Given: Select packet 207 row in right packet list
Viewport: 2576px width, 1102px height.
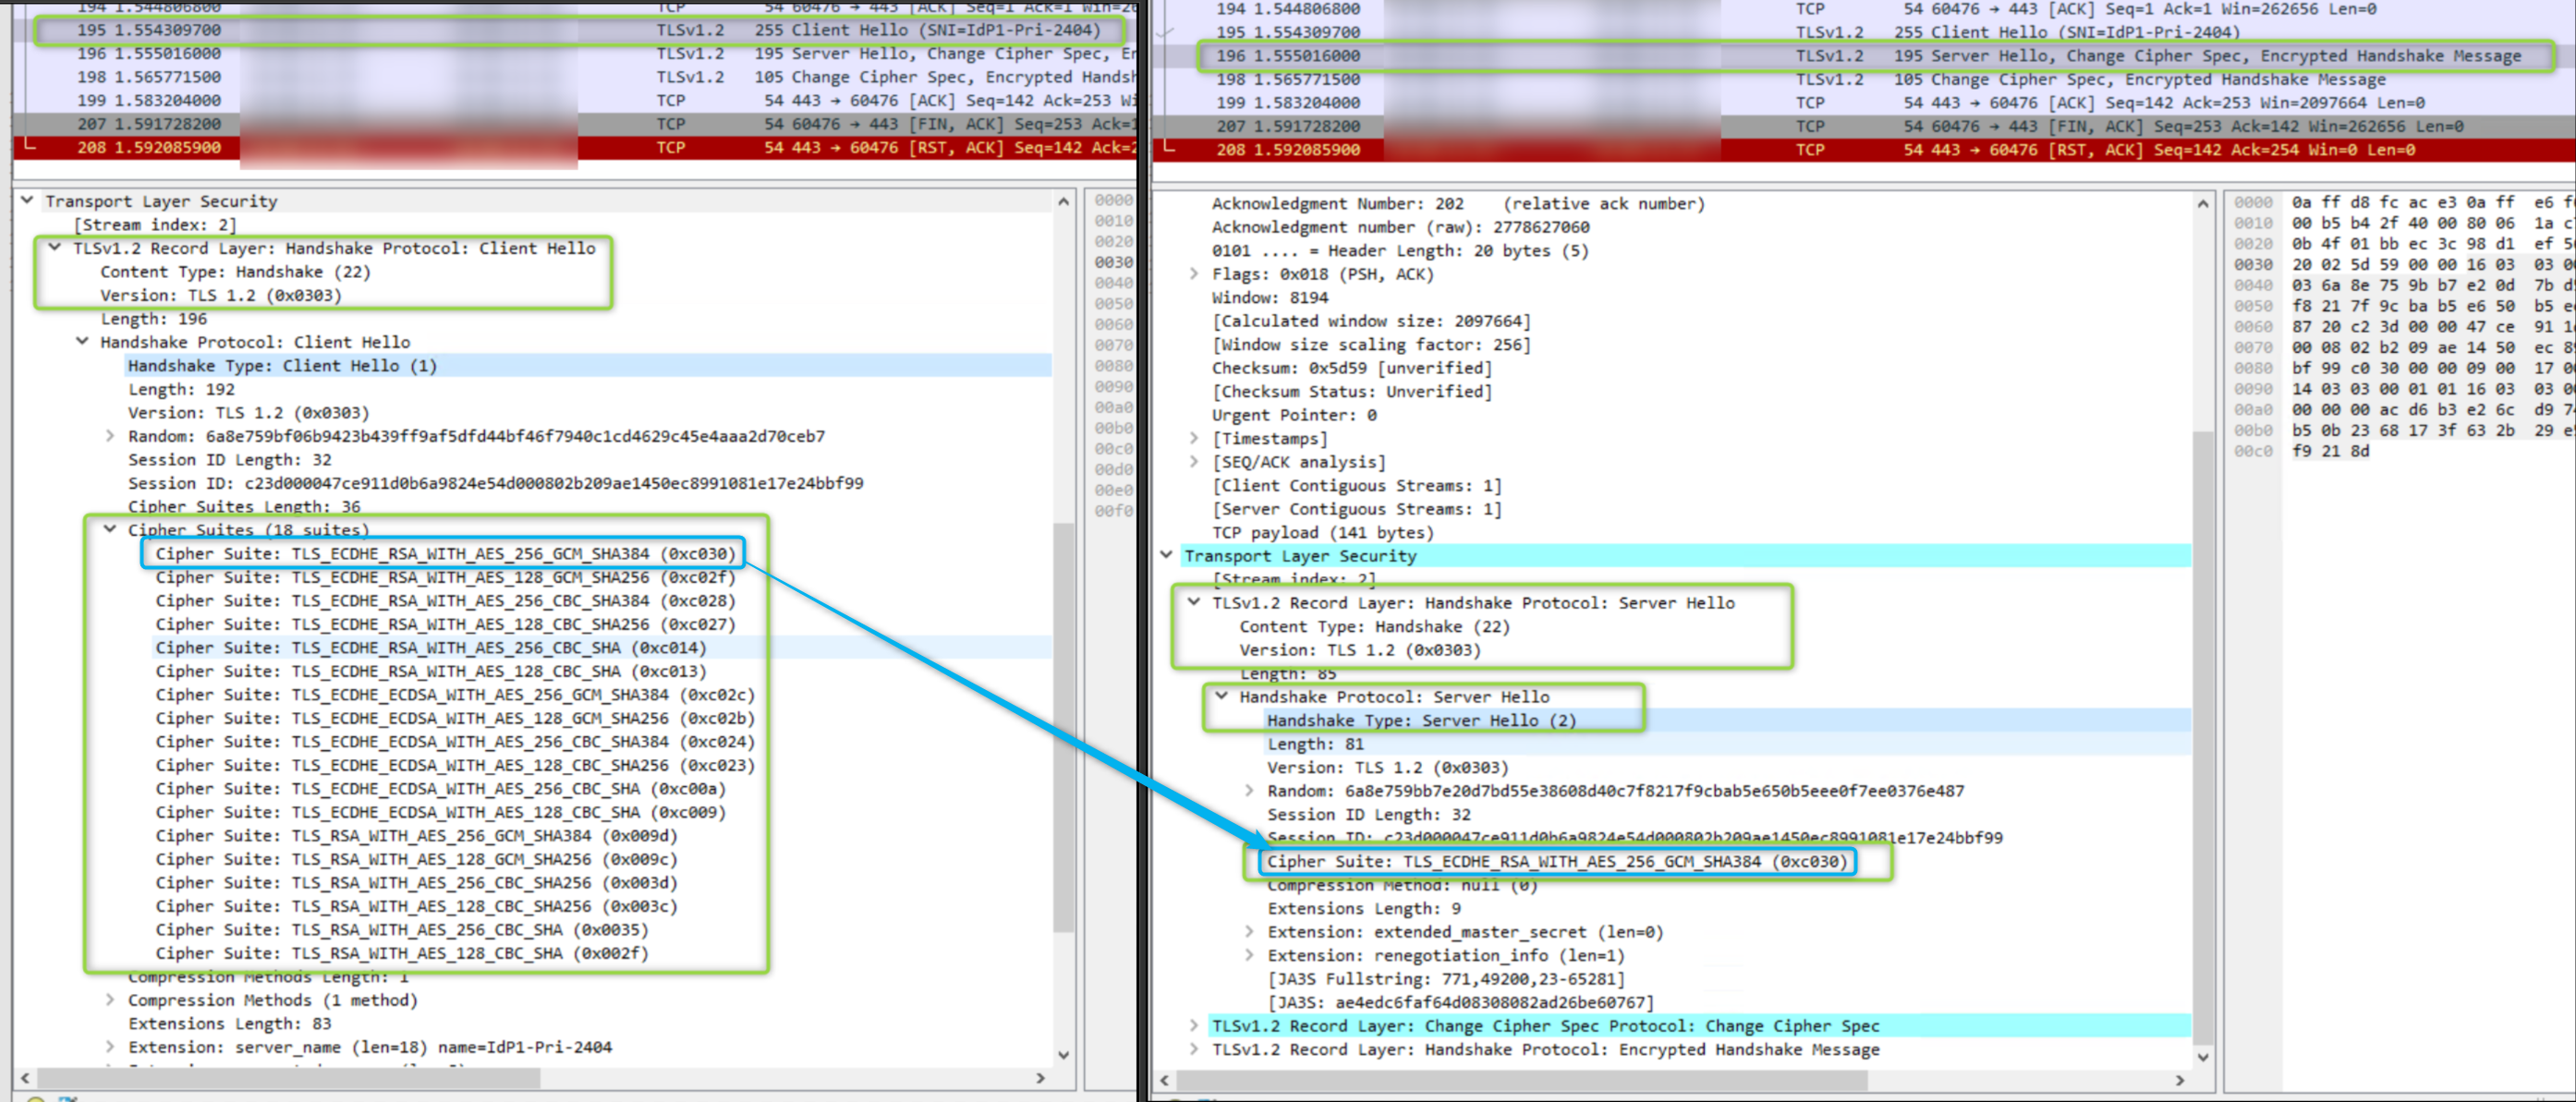Looking at the screenshot, I should pyautogui.click(x=1864, y=126).
